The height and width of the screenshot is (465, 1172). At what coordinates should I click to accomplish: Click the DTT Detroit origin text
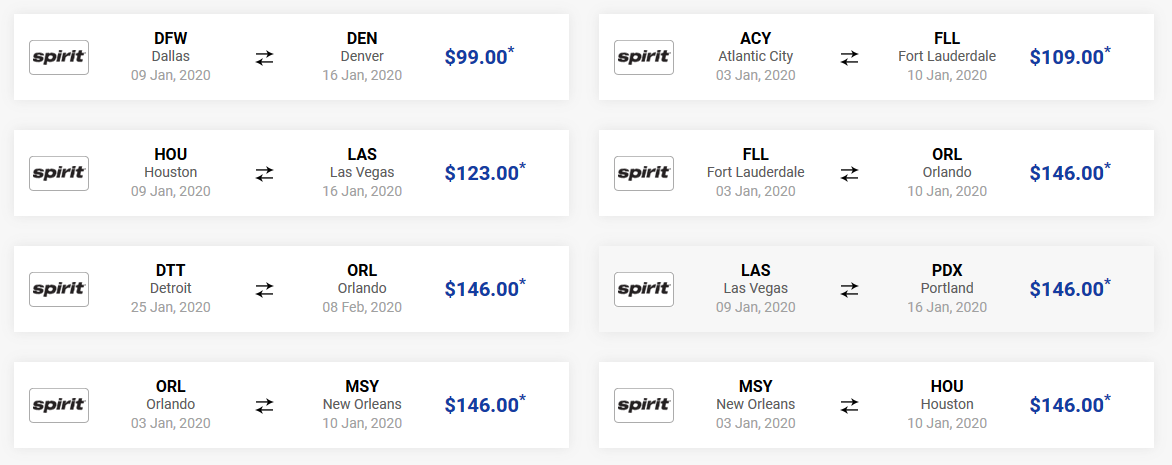tap(170, 279)
